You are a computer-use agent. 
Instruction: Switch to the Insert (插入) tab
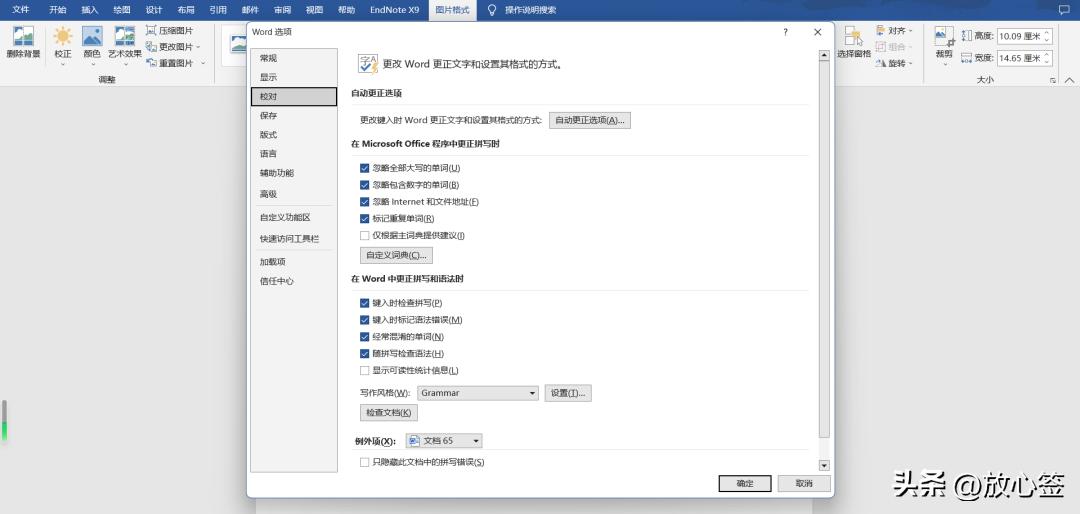click(x=90, y=10)
